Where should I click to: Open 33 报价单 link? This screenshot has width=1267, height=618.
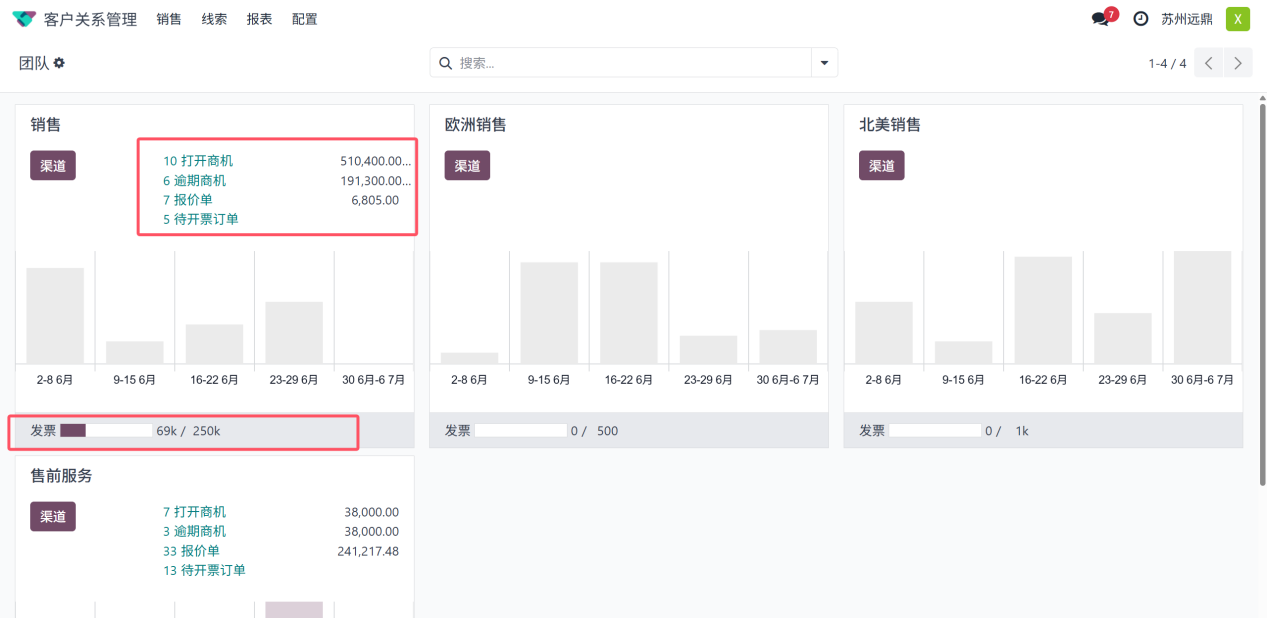191,551
